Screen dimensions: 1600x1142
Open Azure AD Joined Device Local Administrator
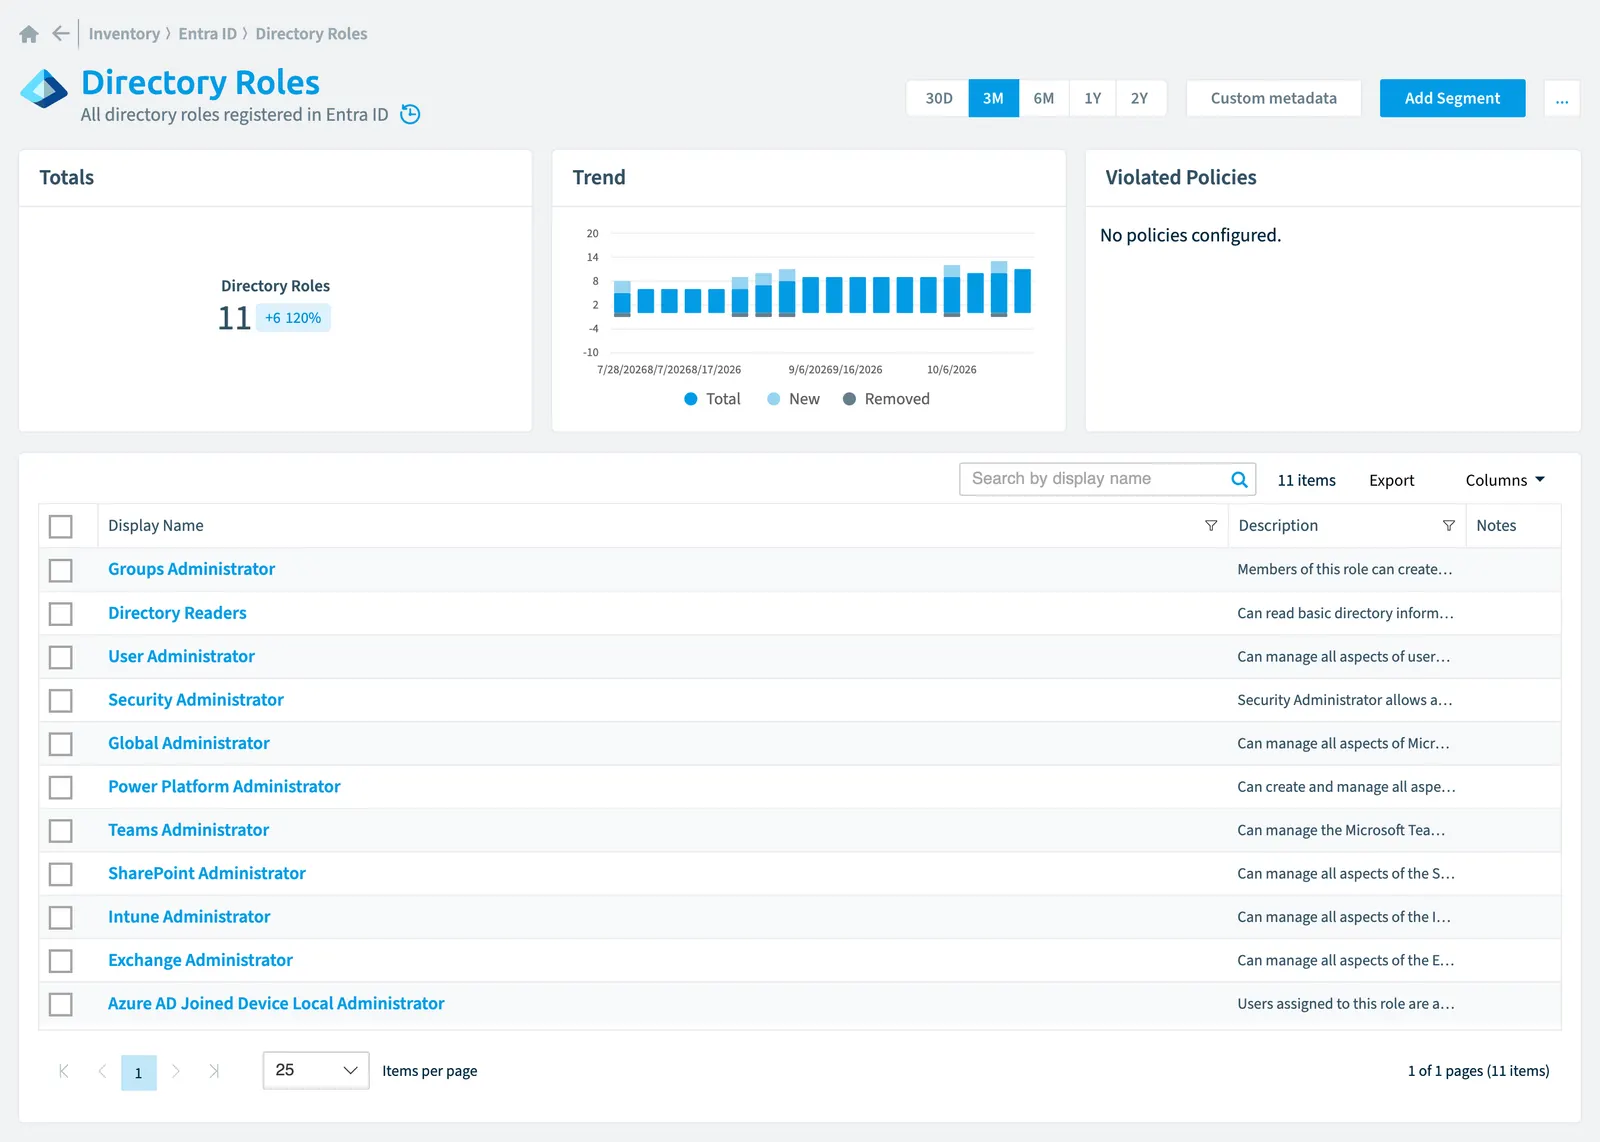276,1004
